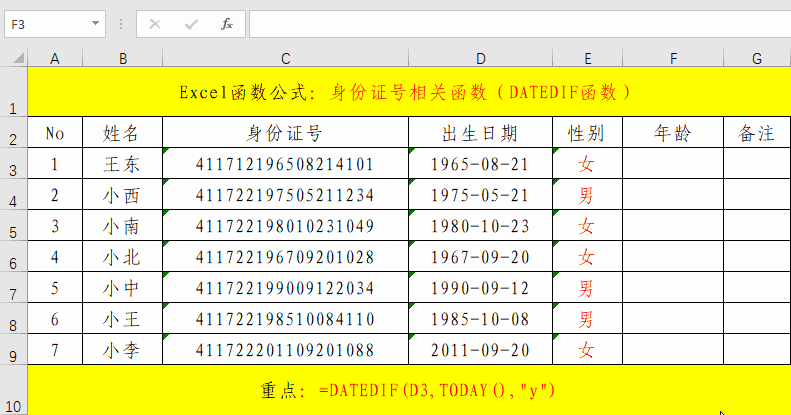791x415 pixels.
Task: Click the name cell '小中'
Action: 123,287
